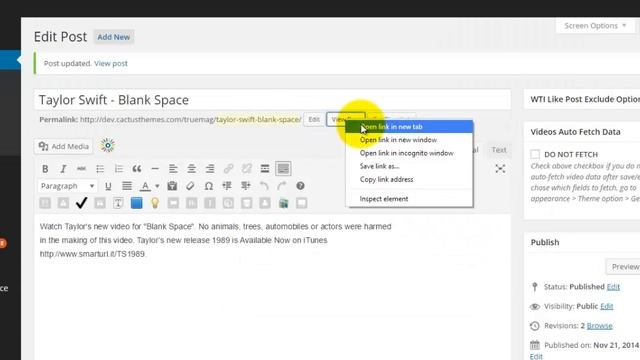
Task: Click the black checkmark shortcode icon
Action: coord(82,203)
